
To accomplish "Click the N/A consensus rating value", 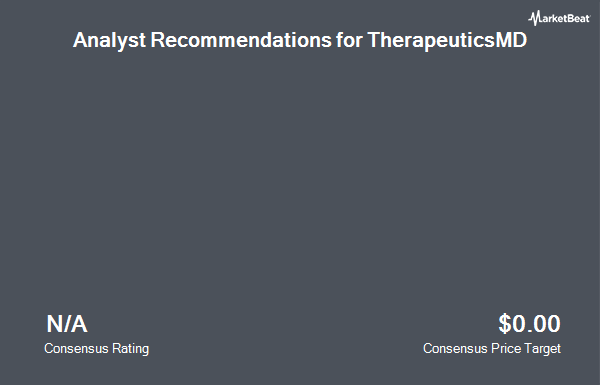I will pos(67,324).
